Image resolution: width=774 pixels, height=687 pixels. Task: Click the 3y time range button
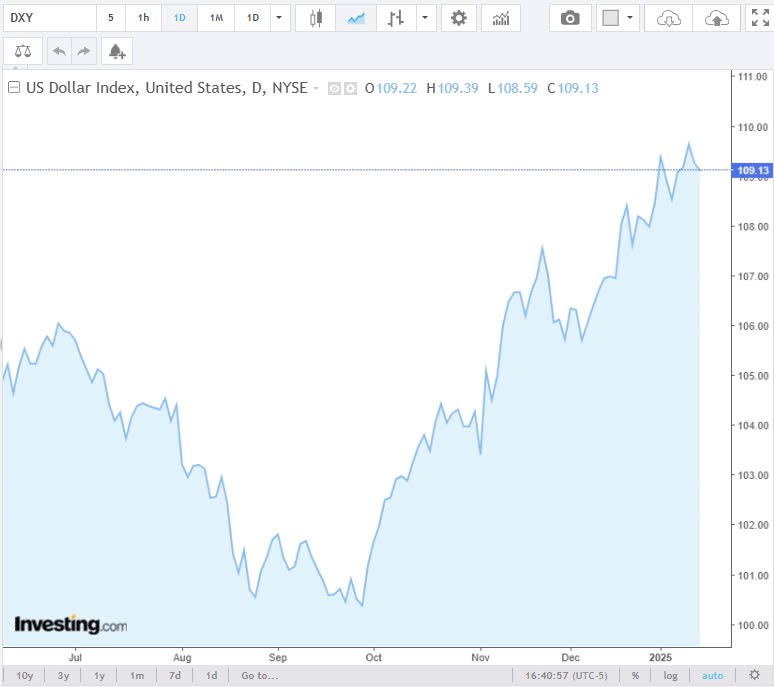pyautogui.click(x=63, y=675)
